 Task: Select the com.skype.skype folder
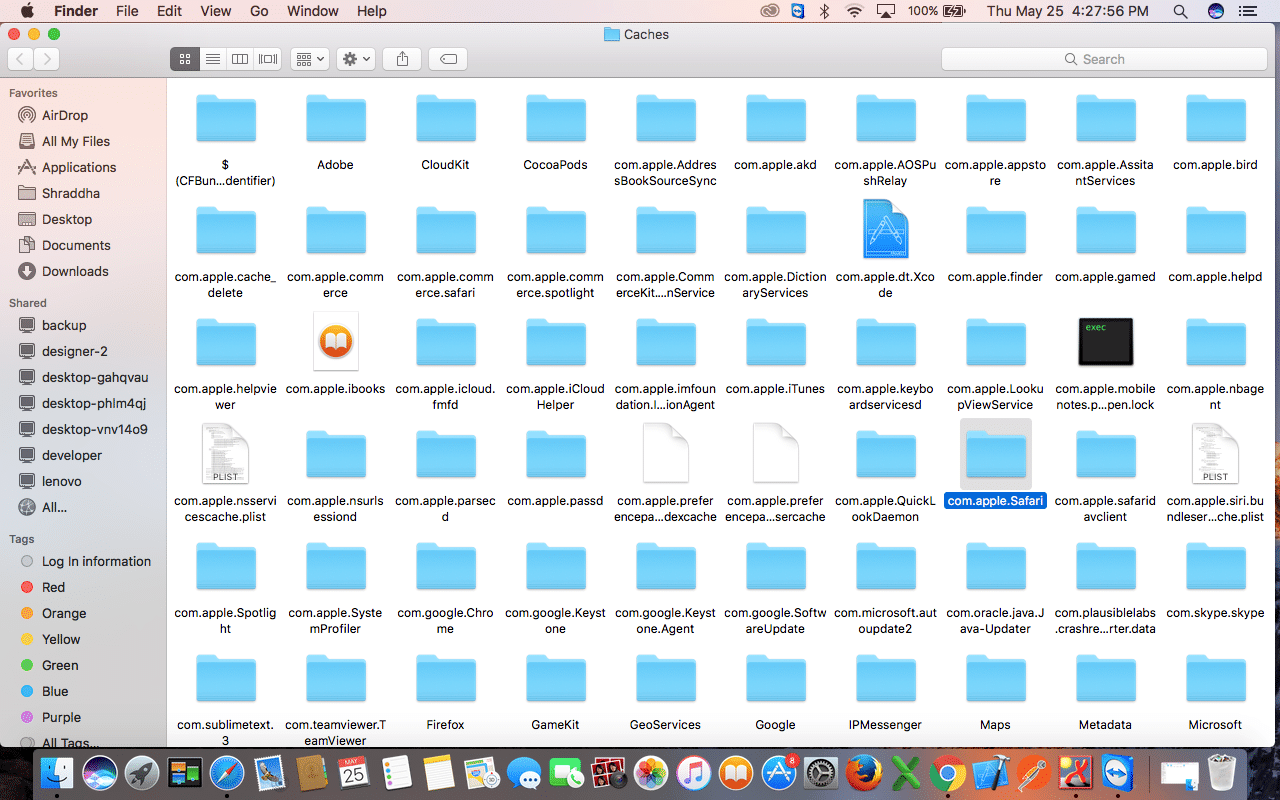[x=1215, y=568]
